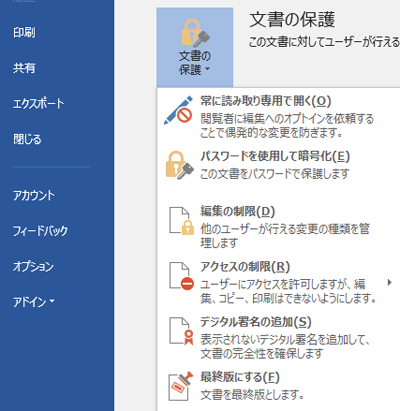
Task: Click the ribbon page icon for デジタル署名の追加
Action: point(181,331)
